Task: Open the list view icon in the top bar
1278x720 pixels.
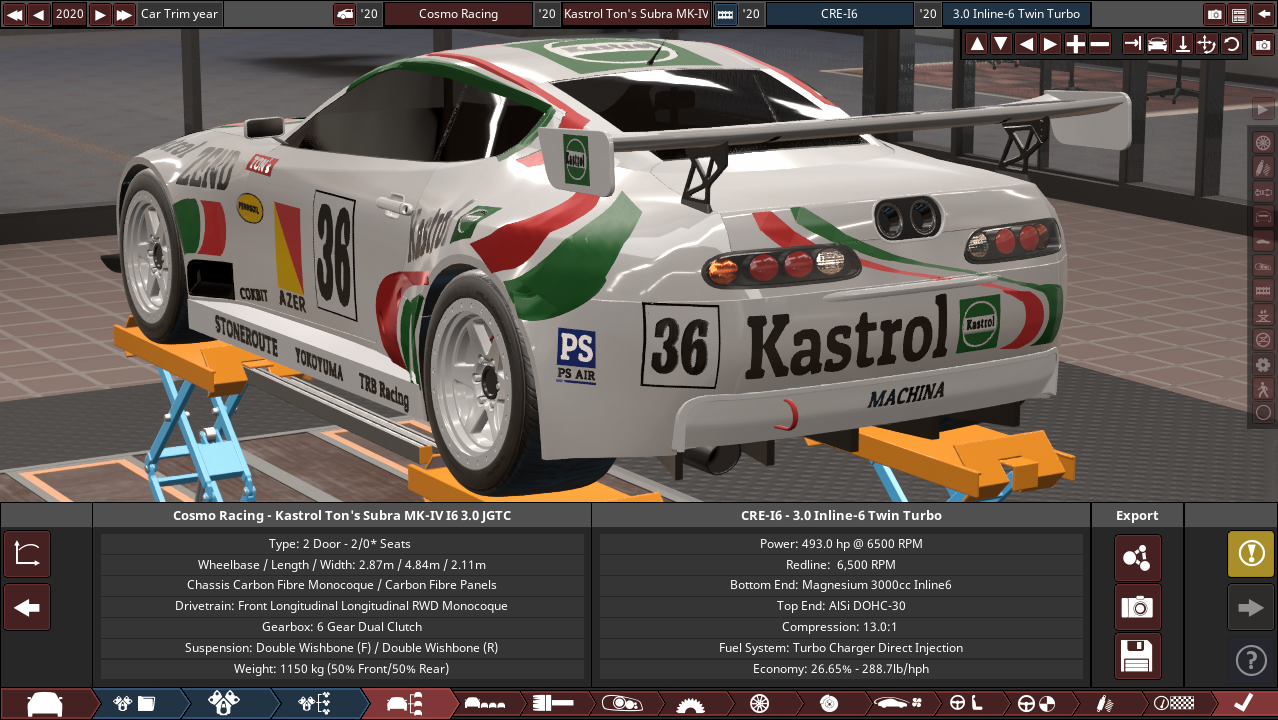Action: (1239, 14)
